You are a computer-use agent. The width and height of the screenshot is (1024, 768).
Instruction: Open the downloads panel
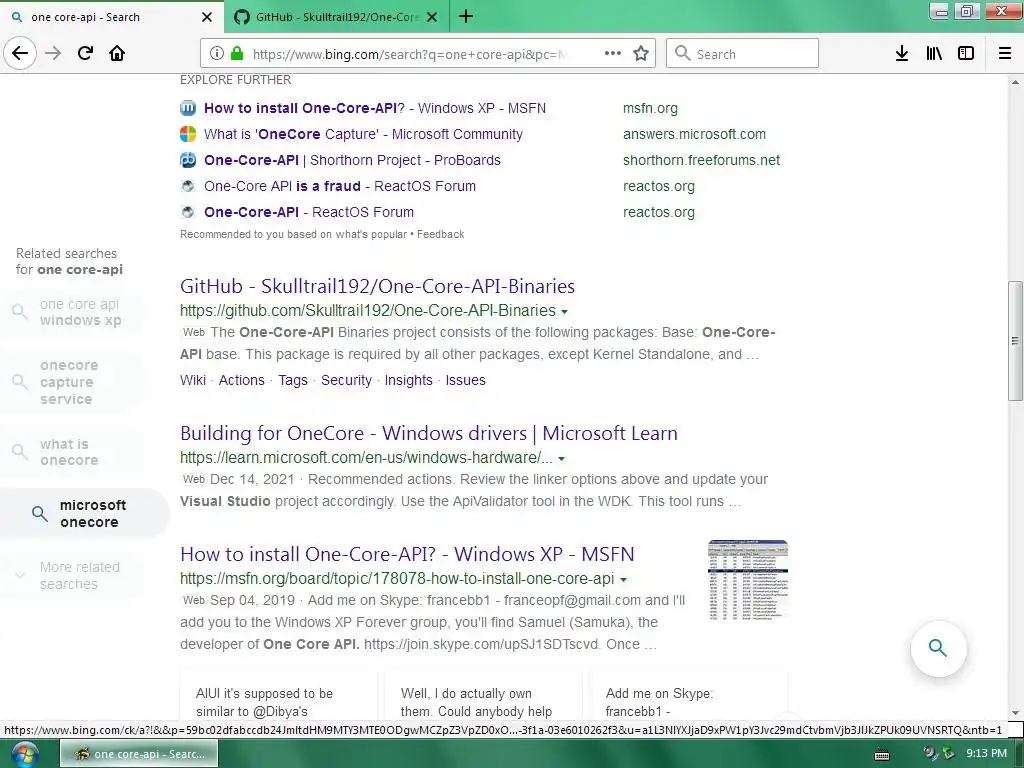[902, 54]
